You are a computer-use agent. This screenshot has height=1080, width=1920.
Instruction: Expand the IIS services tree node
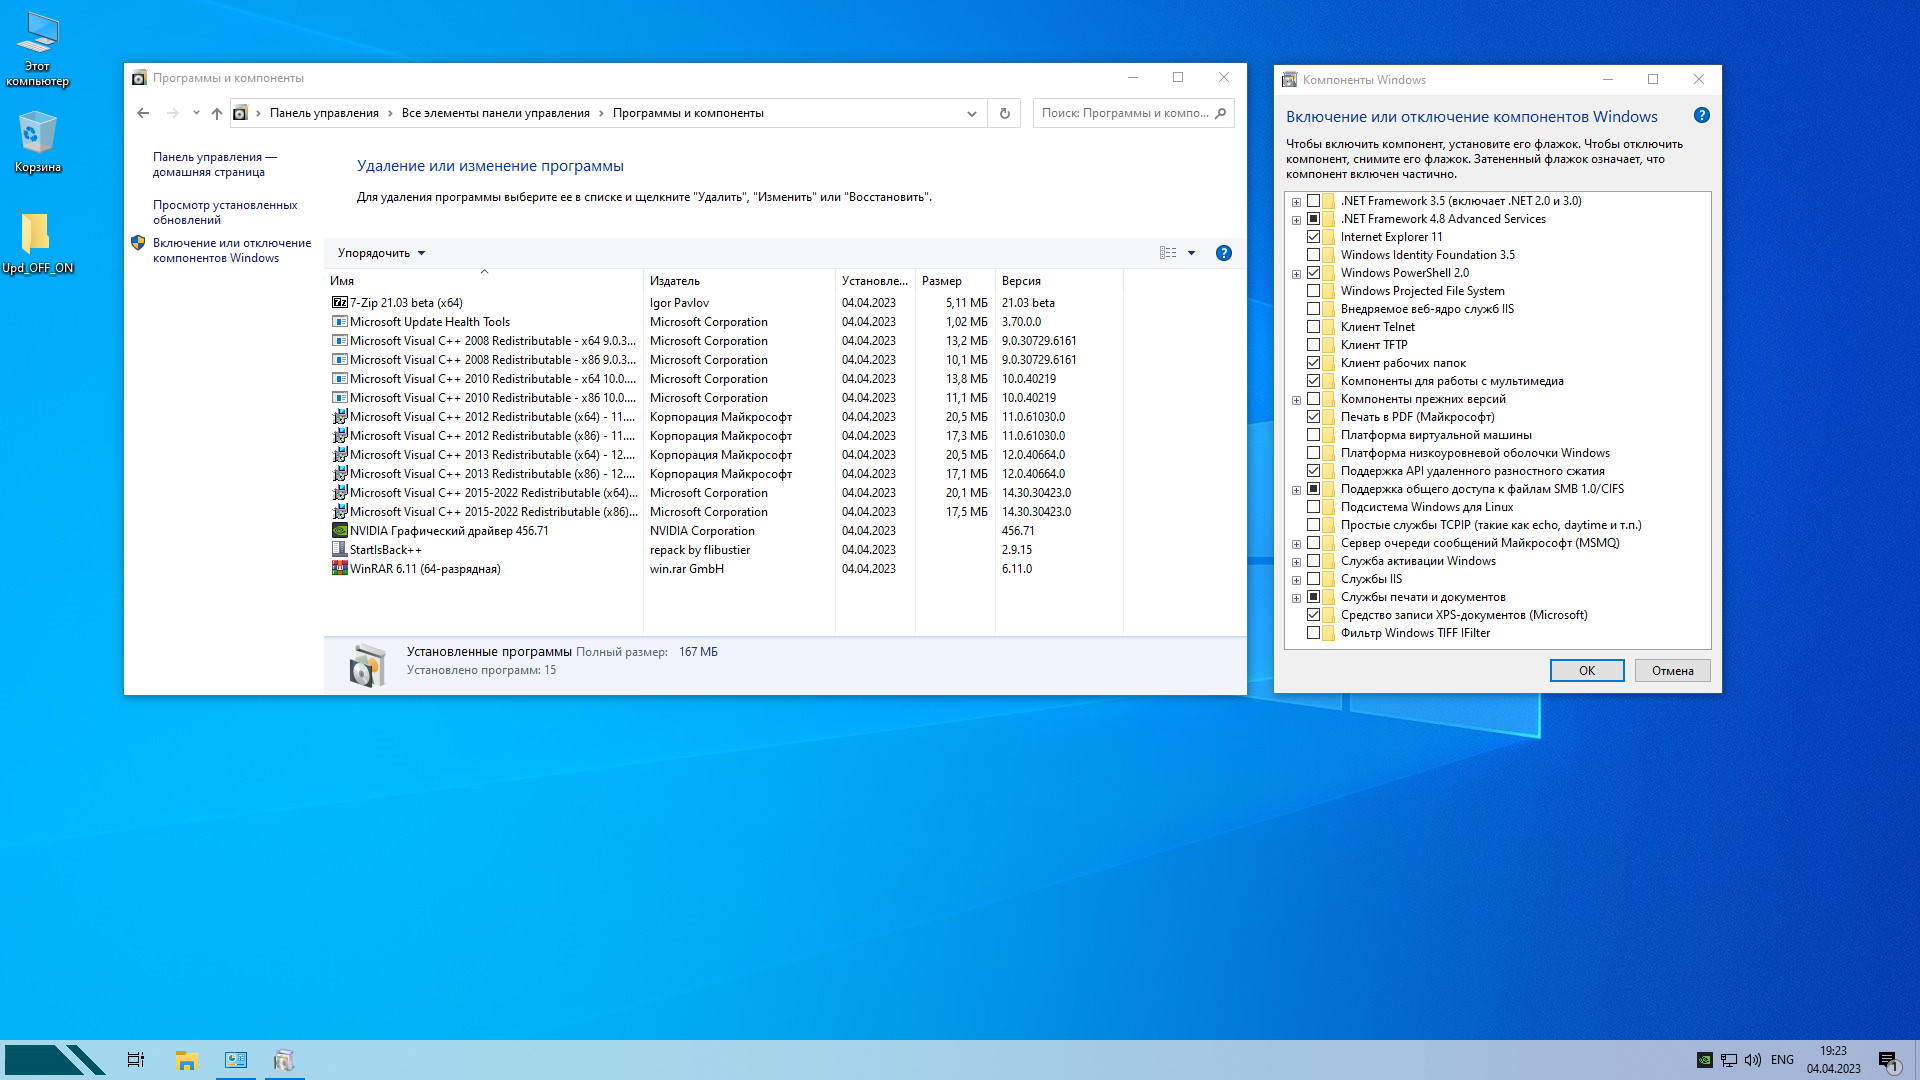pos(1296,579)
